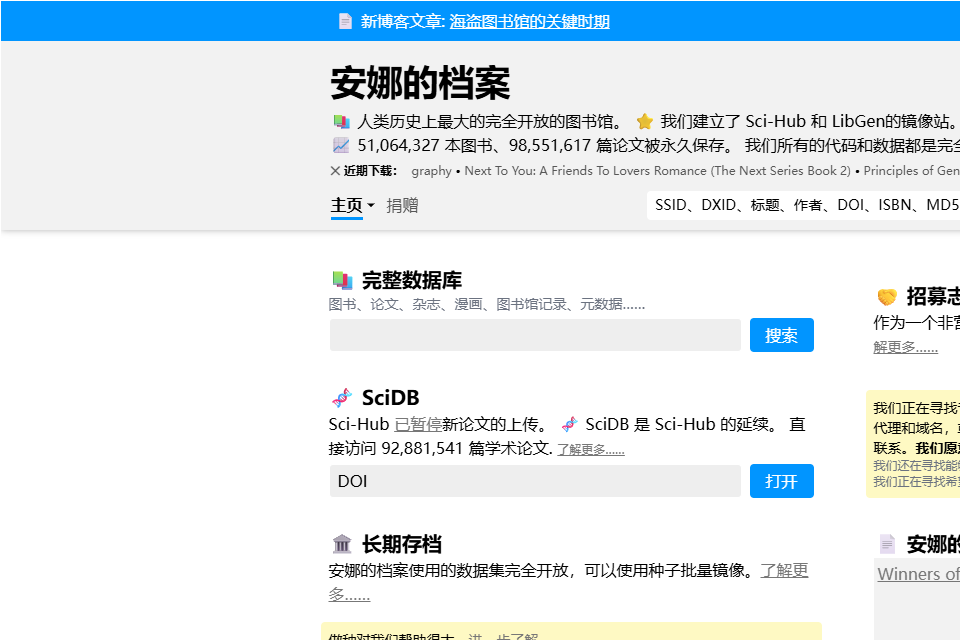This screenshot has height=640, width=960.
Task: Click the DNA icon before SciDB 是 Sci-Hub 的延续
Action: 569,424
